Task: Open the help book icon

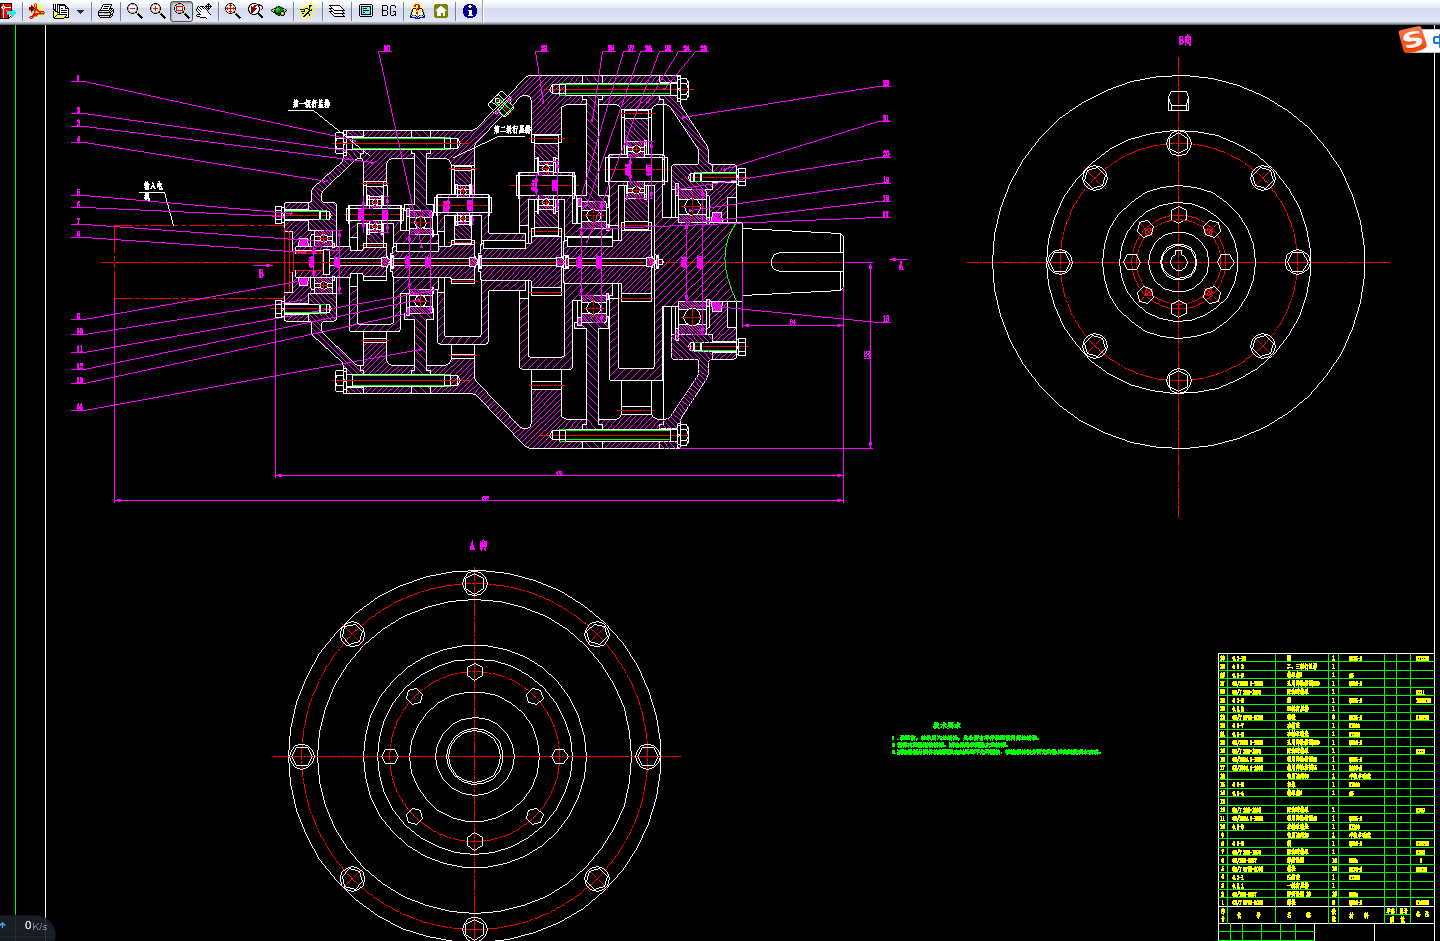Action: [x=418, y=11]
